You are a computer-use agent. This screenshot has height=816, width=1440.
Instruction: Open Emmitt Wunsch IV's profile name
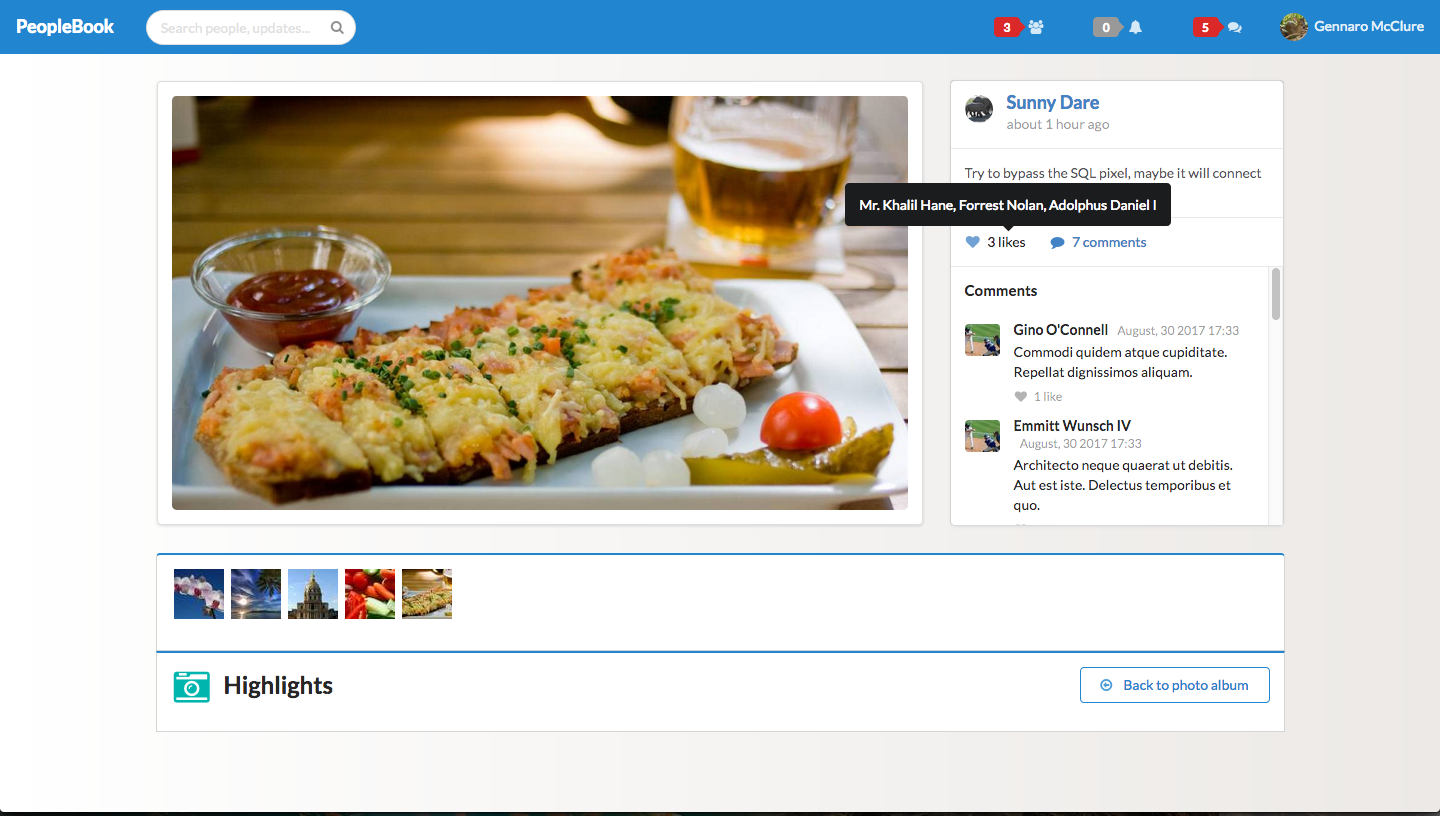click(1072, 426)
